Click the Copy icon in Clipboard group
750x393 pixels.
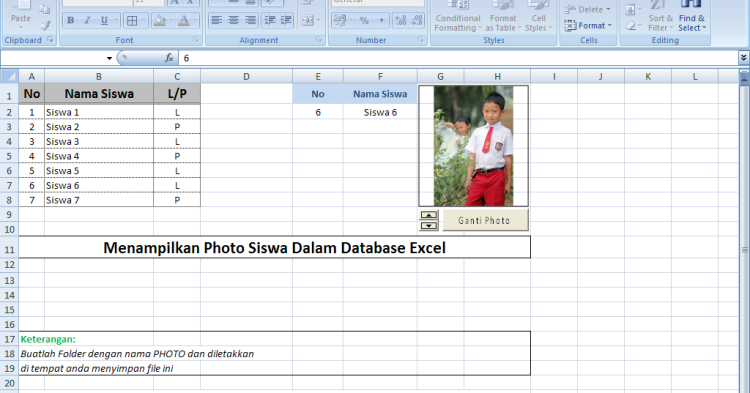[44, 9]
